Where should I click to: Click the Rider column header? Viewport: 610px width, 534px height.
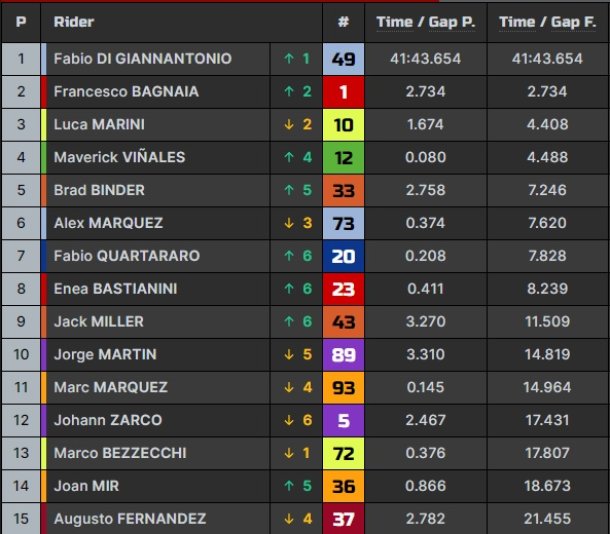click(x=74, y=22)
